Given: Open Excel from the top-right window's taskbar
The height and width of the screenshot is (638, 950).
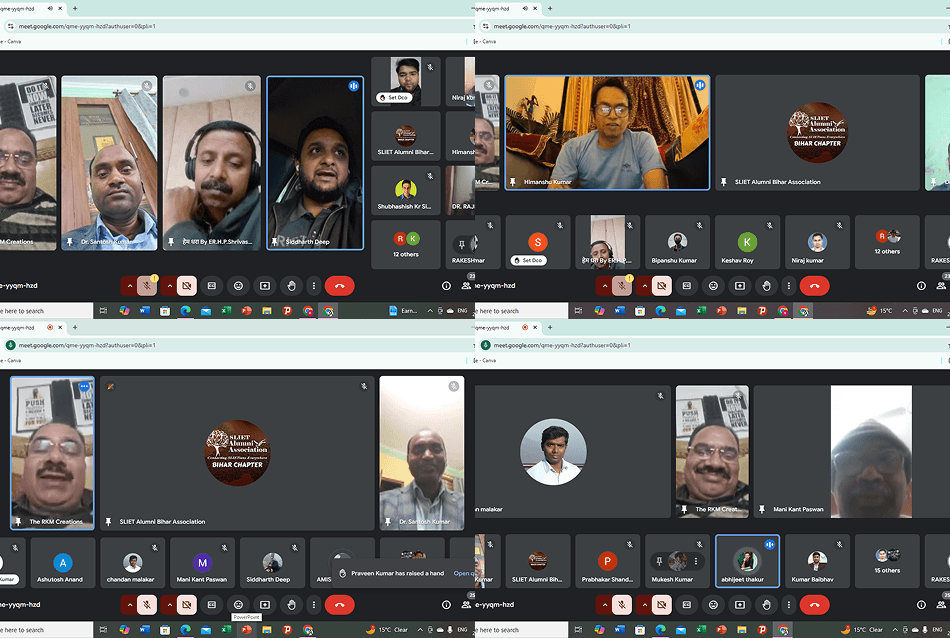Looking at the screenshot, I should pos(701,311).
